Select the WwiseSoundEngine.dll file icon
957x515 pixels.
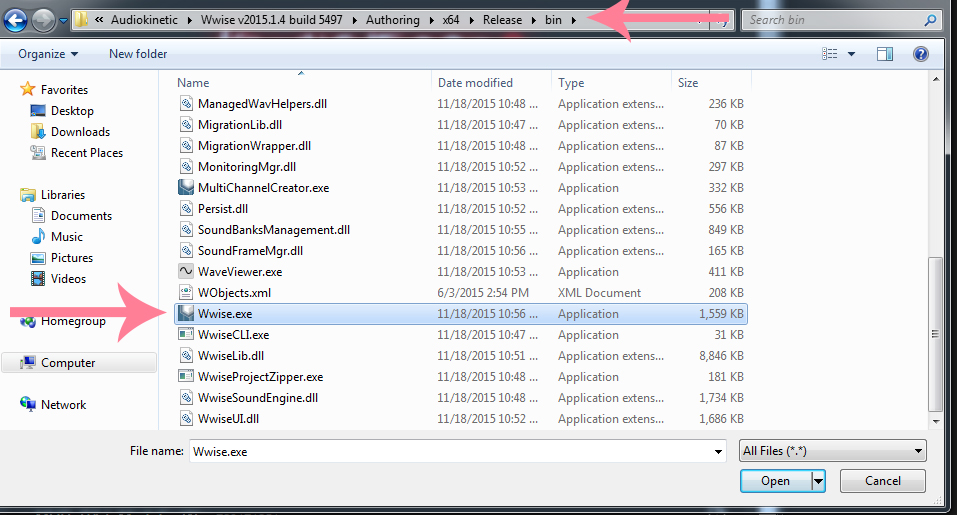(x=186, y=397)
